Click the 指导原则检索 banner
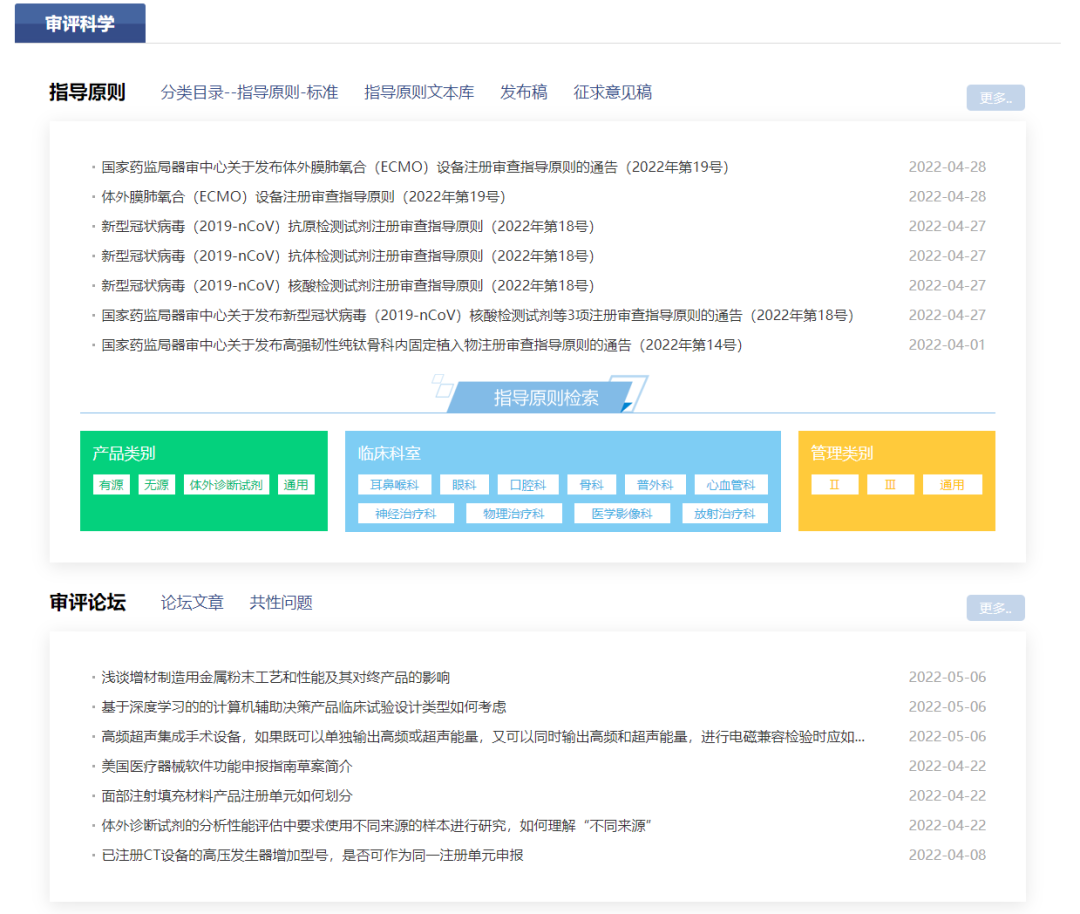Screen dimensions: 1080x914 pyautogui.click(x=546, y=397)
